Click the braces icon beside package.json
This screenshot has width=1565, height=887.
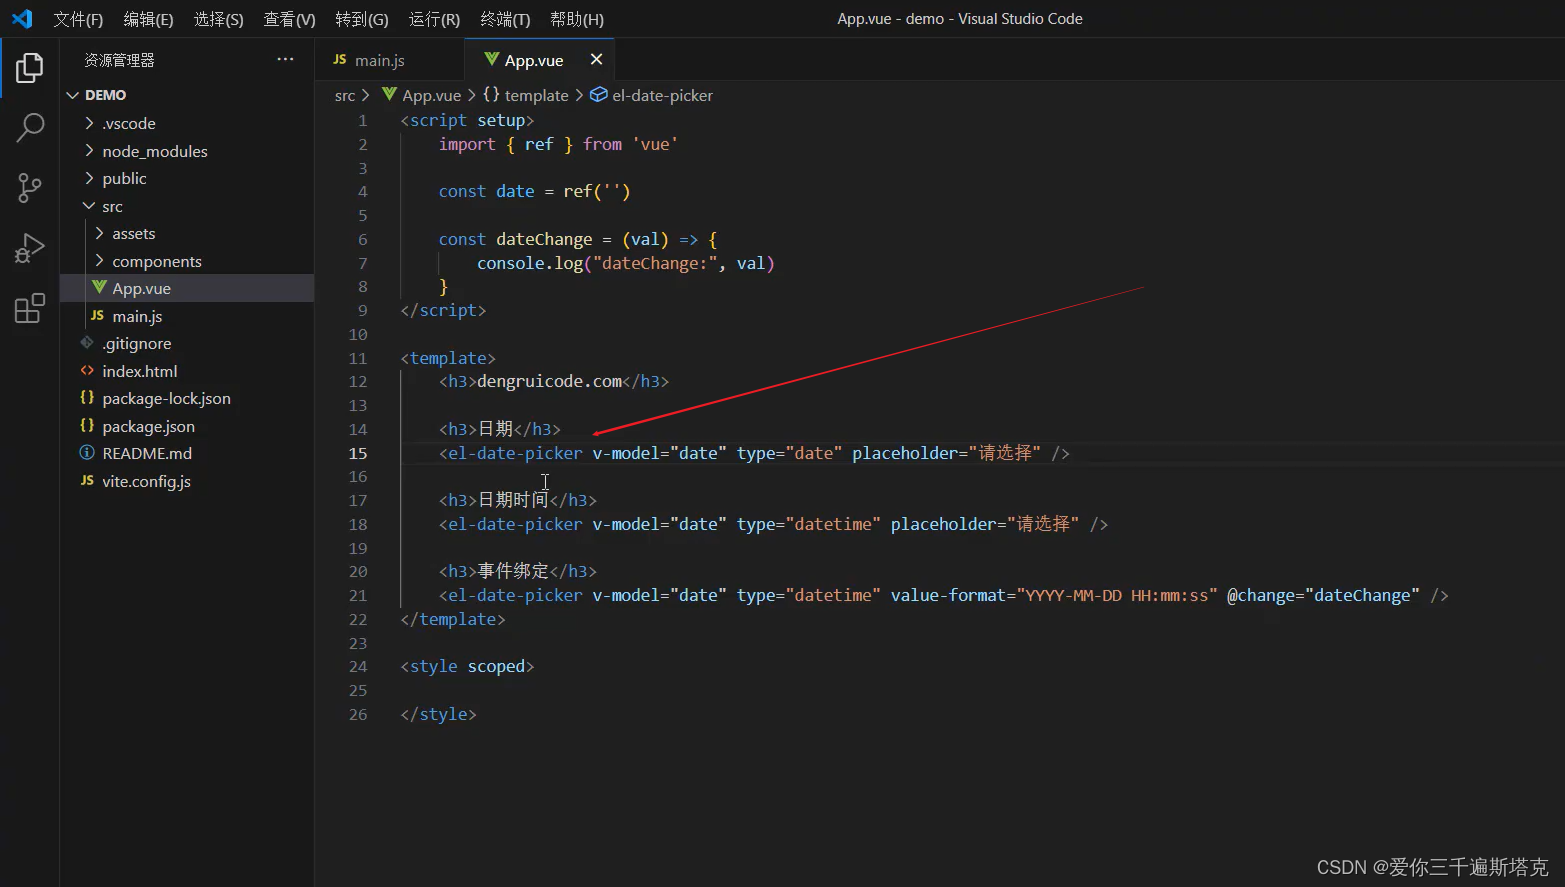click(87, 426)
